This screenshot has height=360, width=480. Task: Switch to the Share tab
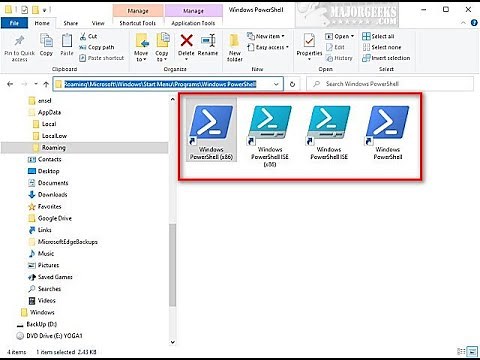(71, 23)
